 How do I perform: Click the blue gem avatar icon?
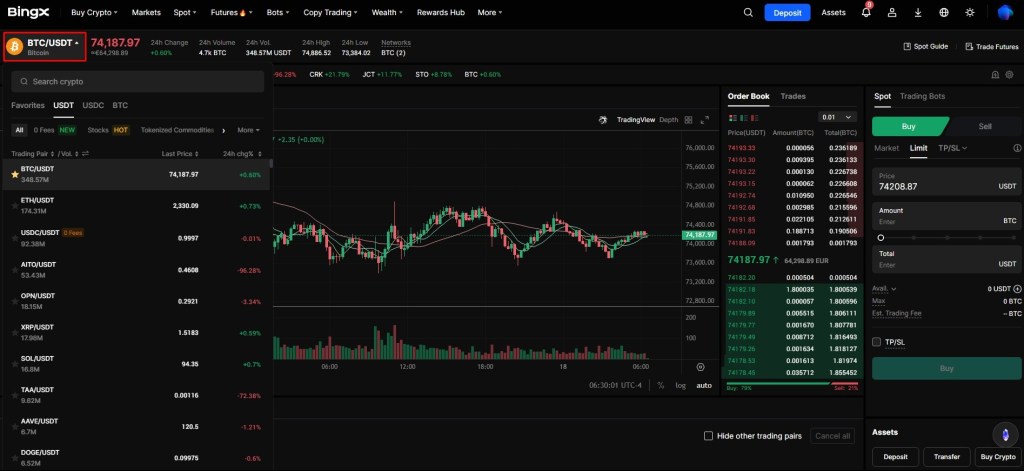pyautogui.click(x=1004, y=12)
